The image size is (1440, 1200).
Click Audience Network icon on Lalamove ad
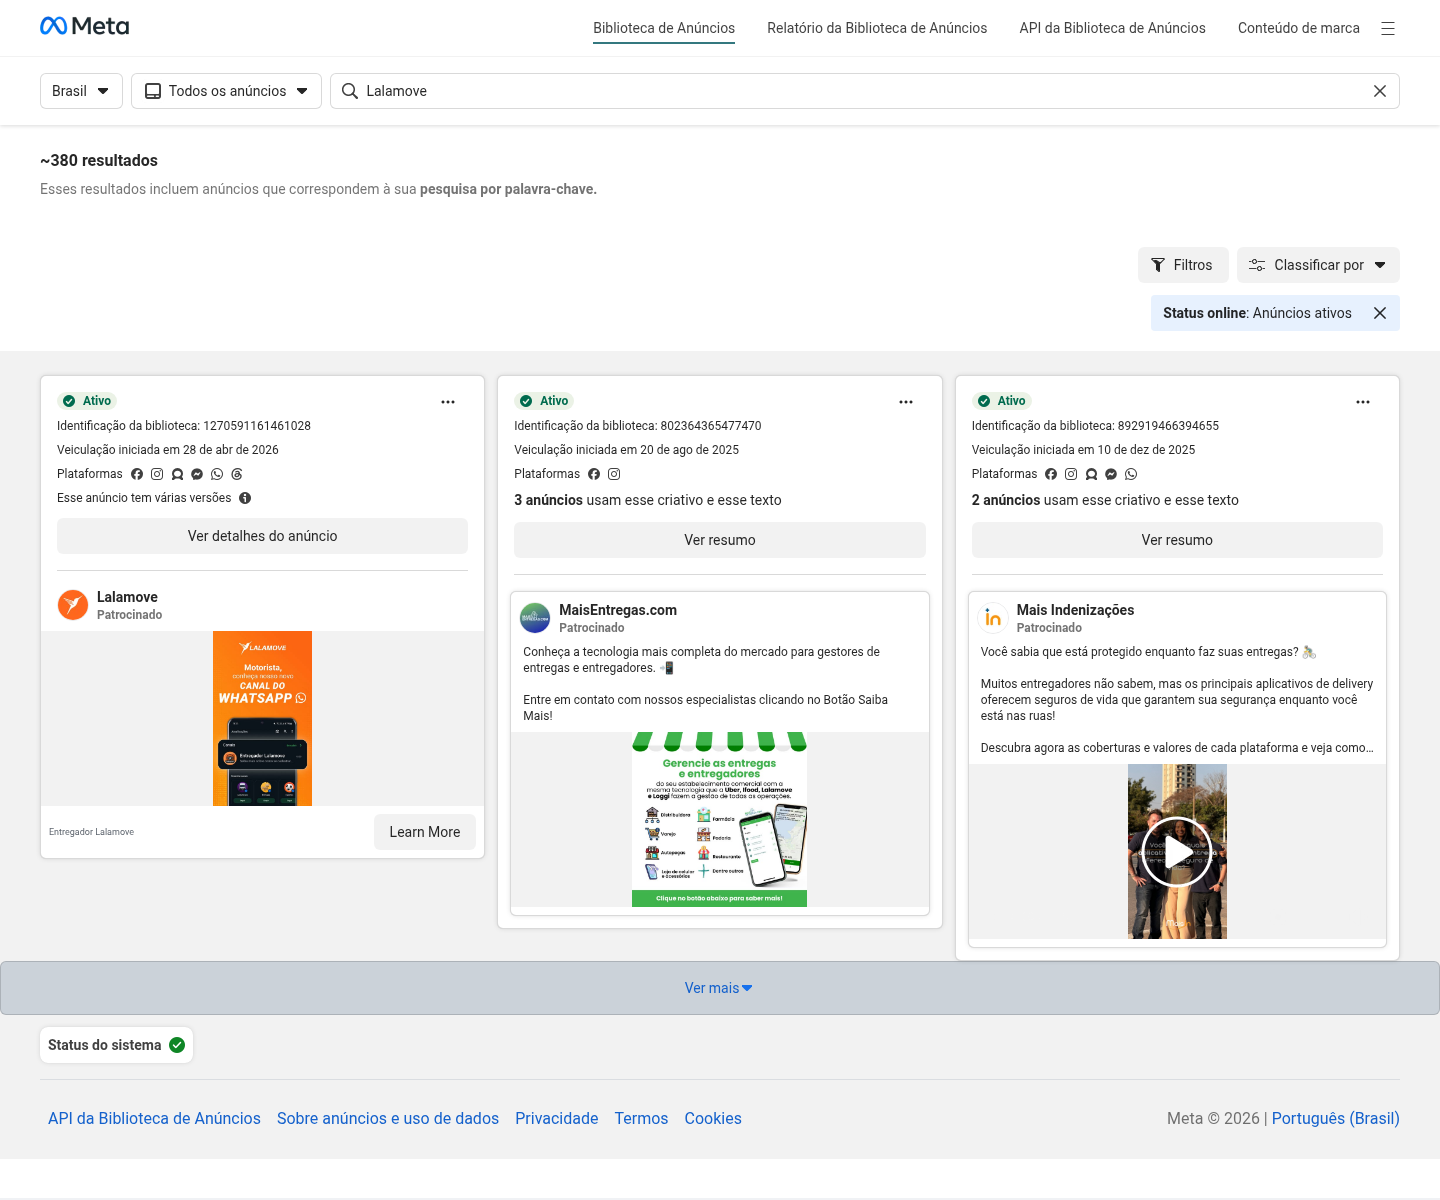[177, 474]
